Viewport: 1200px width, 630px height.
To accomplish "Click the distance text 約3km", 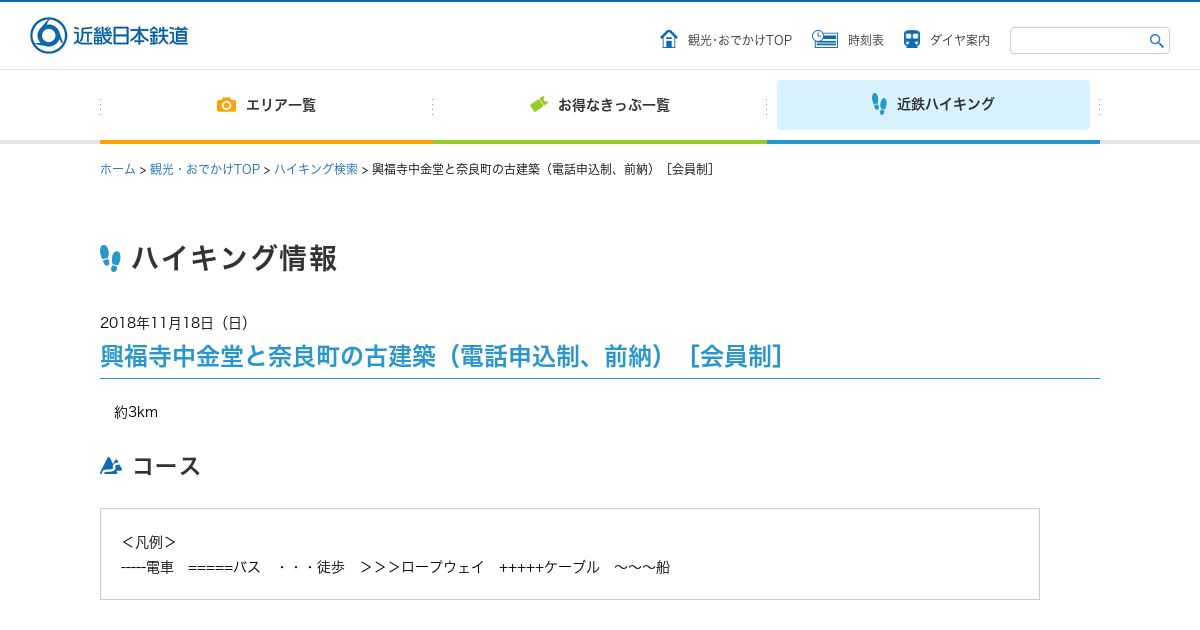I will 136,412.
